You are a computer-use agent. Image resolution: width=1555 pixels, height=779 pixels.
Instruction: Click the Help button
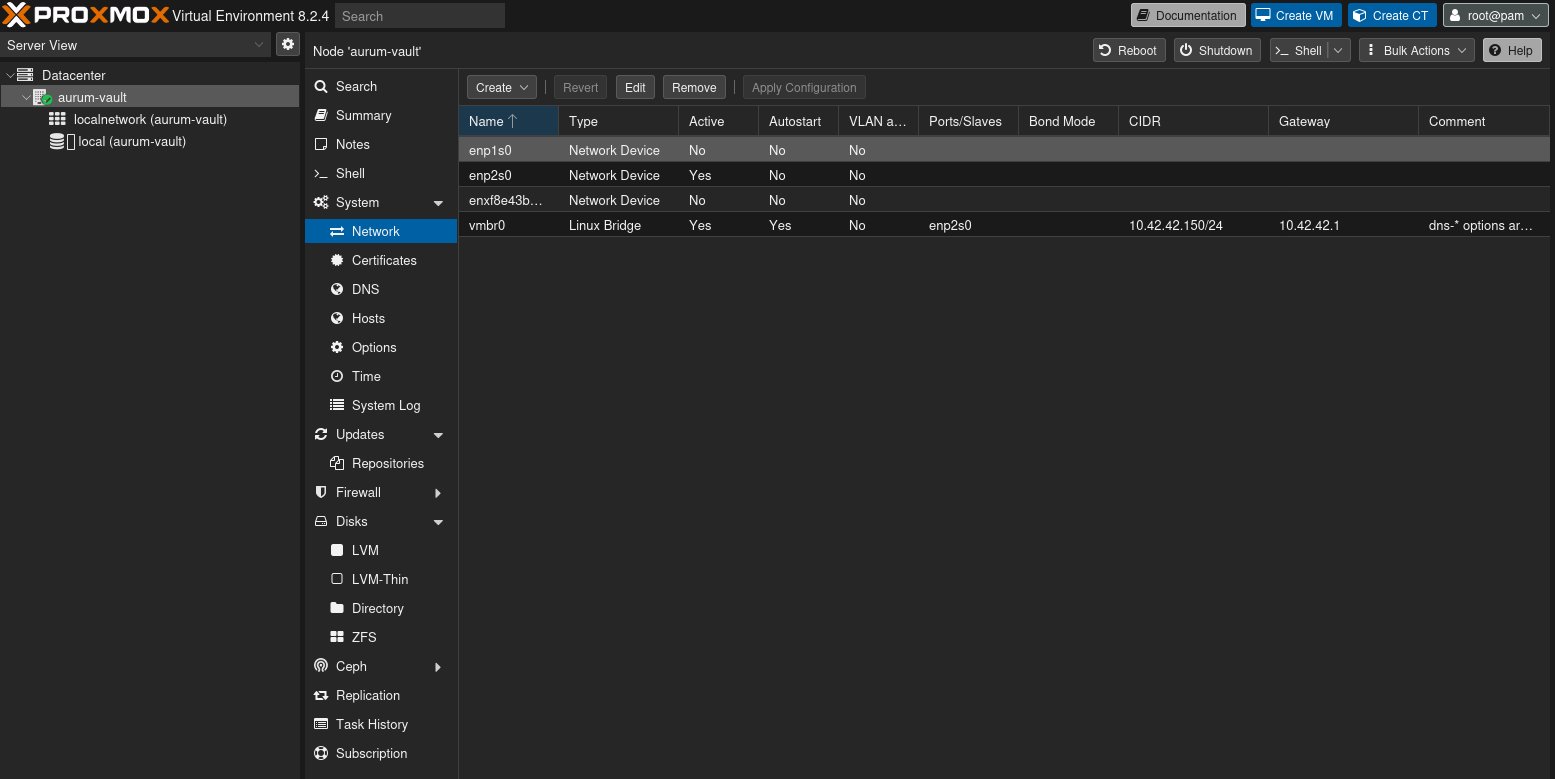click(1511, 50)
